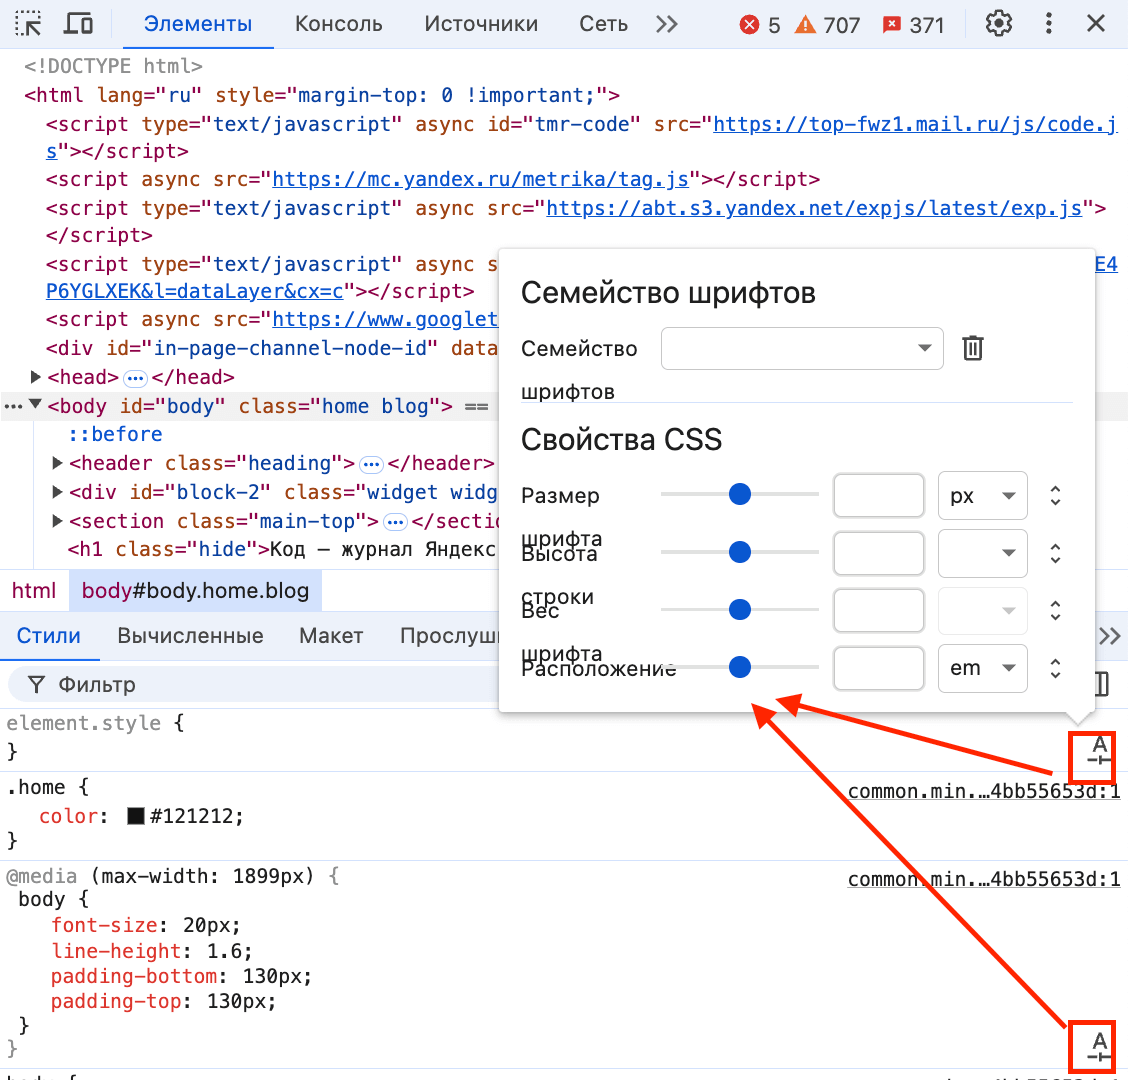The image size is (1128, 1080).
Task: Click the Размер шрифта slider handle
Action: click(x=739, y=493)
